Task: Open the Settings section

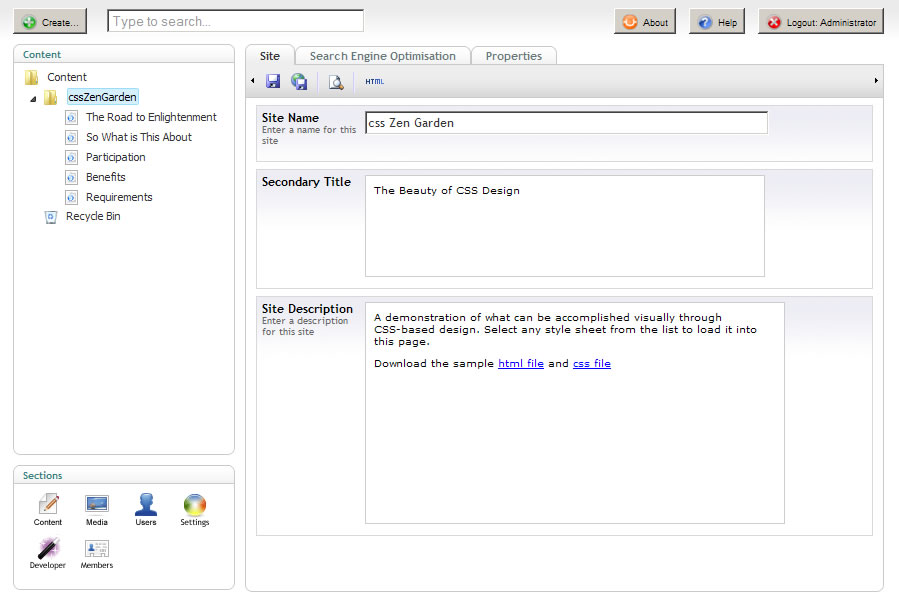Action: 194,509
